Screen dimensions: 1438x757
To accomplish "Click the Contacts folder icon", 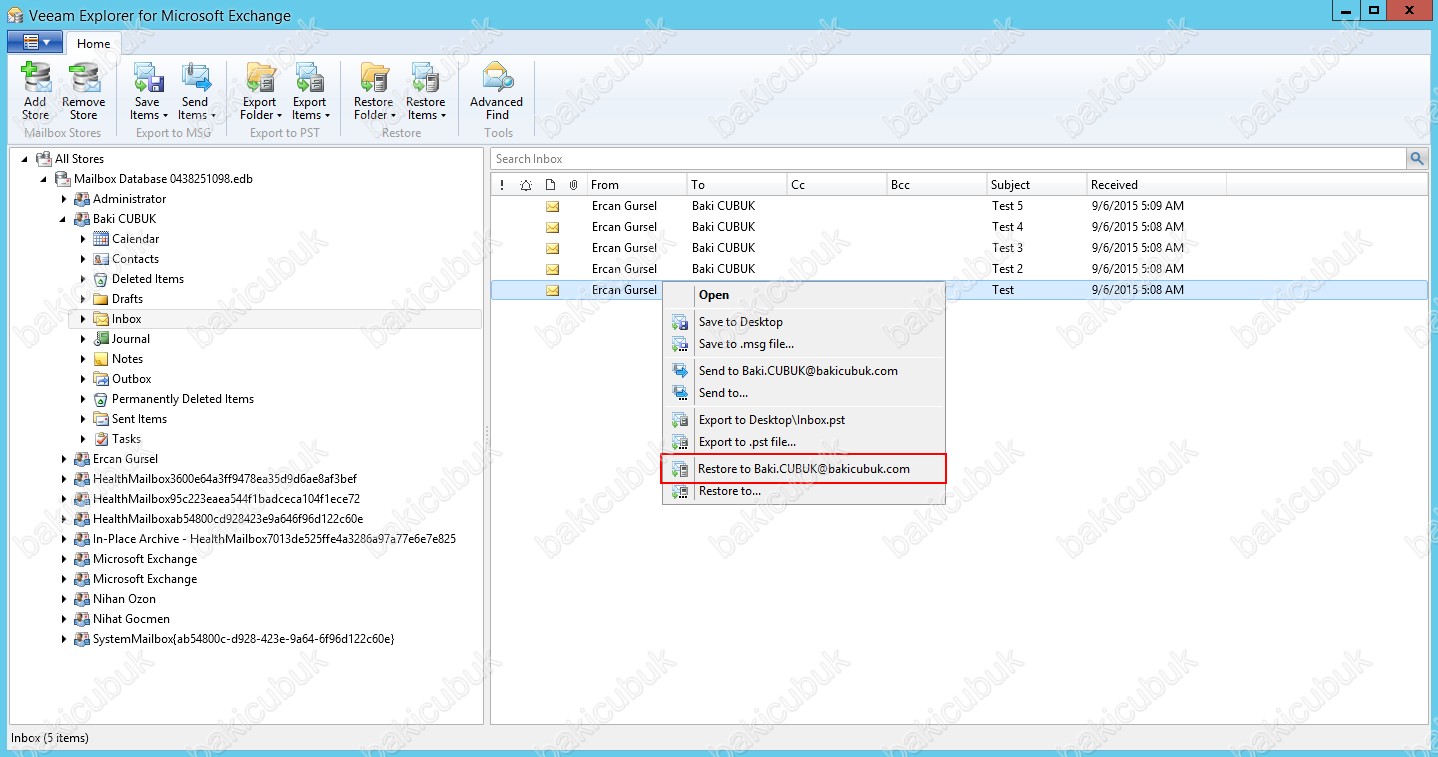I will coord(100,259).
